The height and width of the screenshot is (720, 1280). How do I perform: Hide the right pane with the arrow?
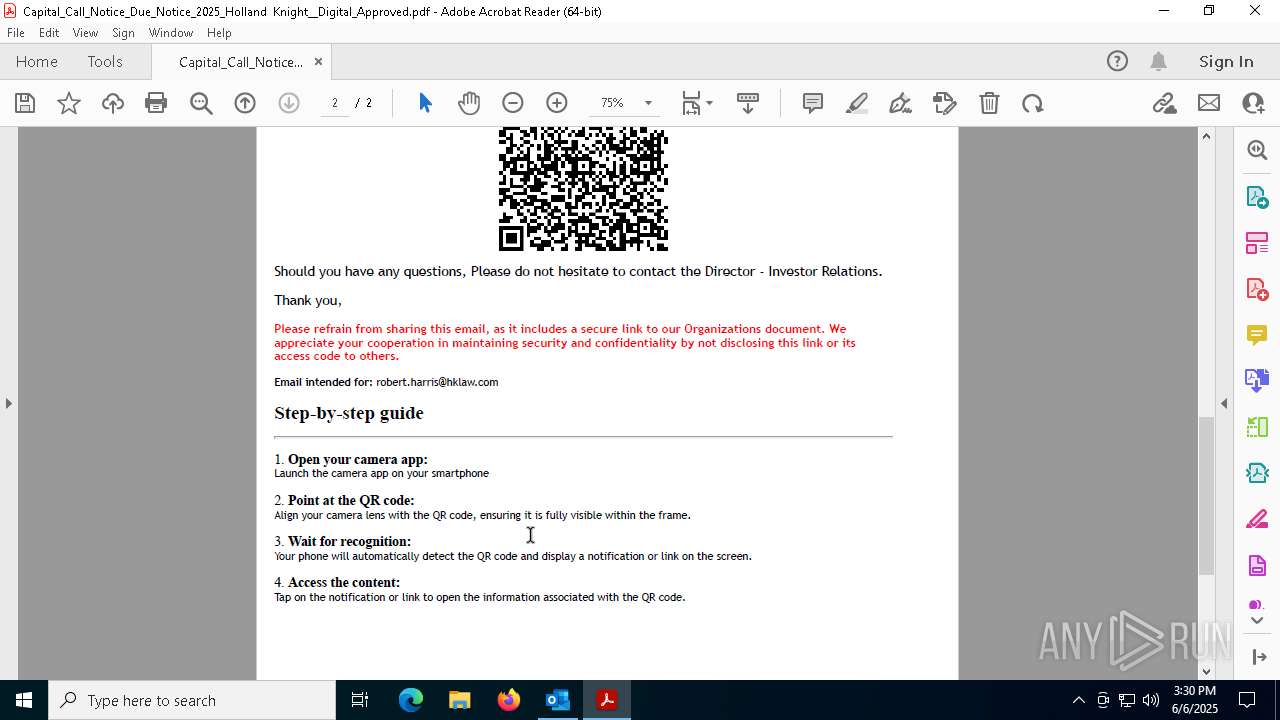click(x=1224, y=403)
